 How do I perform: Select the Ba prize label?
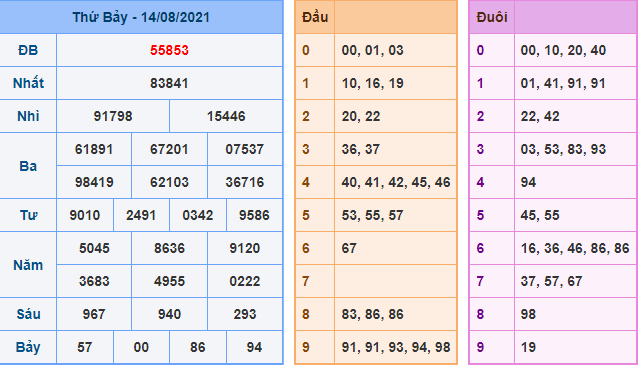pyautogui.click(x=28, y=166)
